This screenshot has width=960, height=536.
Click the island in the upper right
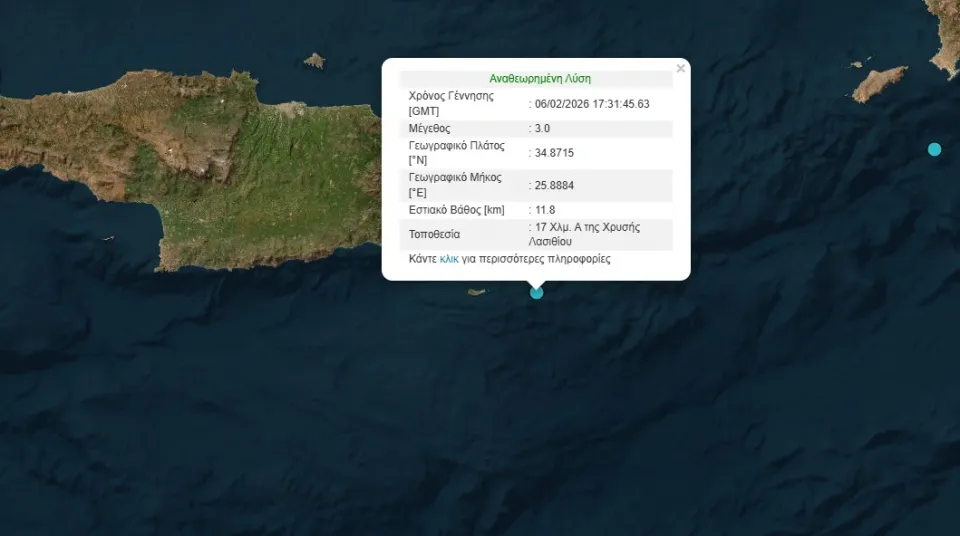879,83
